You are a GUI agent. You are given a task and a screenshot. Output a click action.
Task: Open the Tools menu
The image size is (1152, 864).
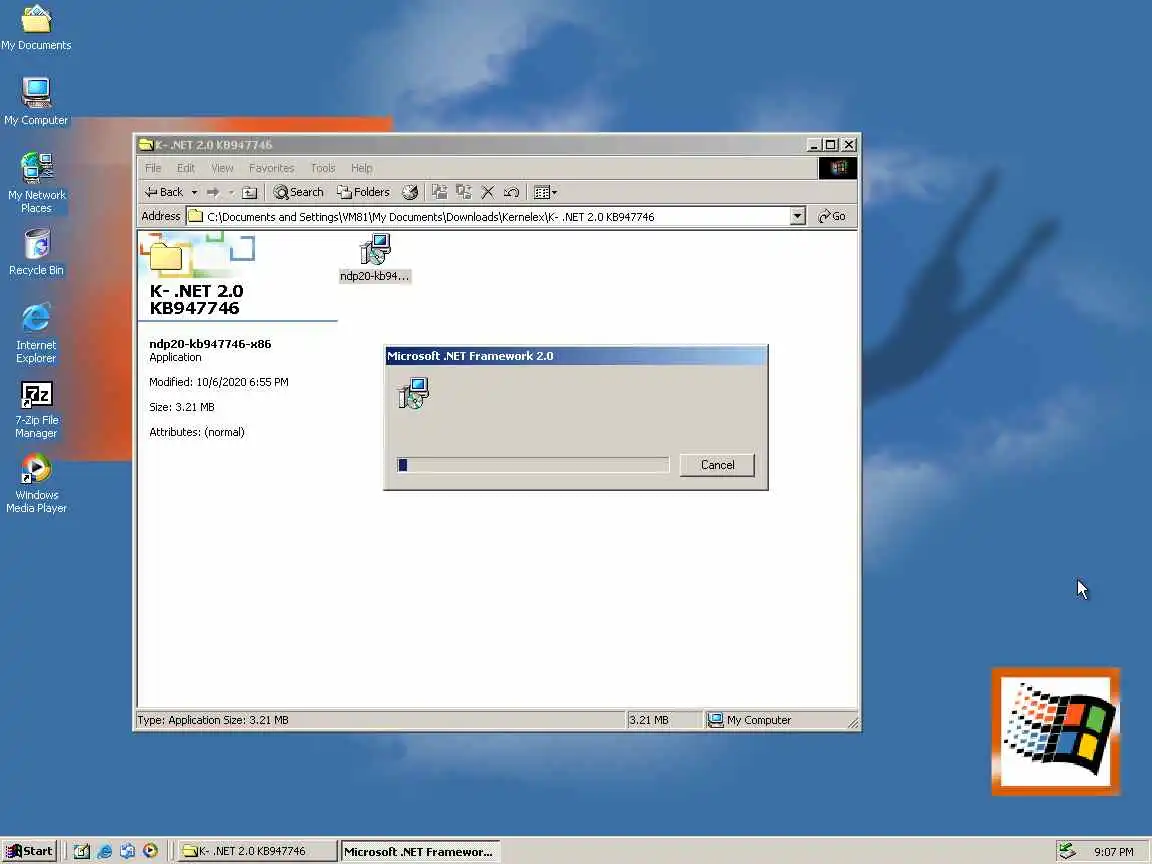tap(323, 168)
